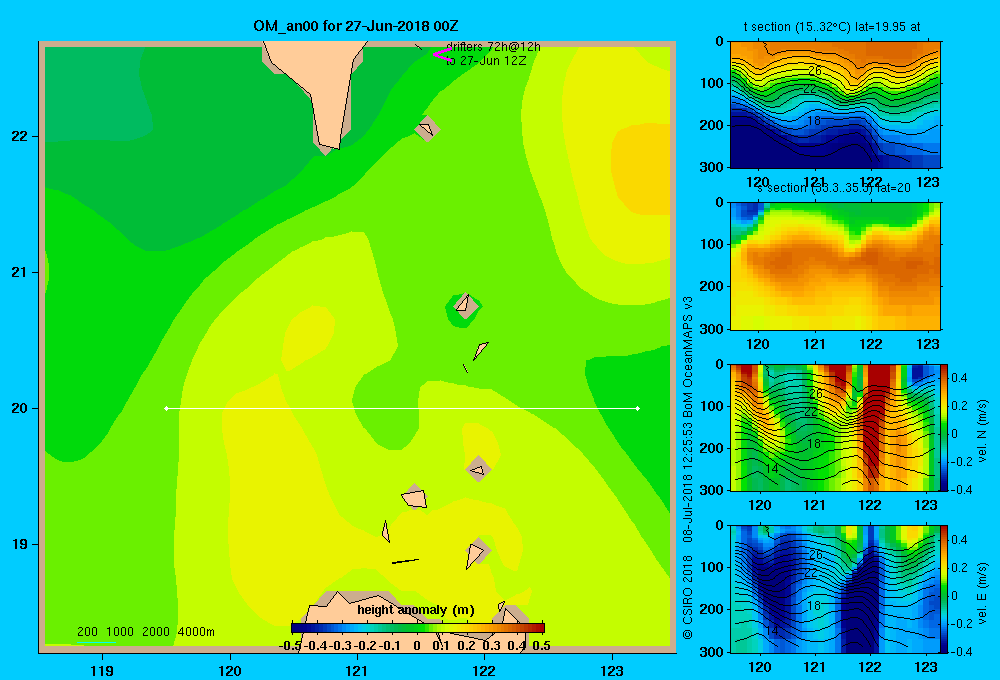Image resolution: width=1000 pixels, height=680 pixels.
Task: Click longitude label 123 on the main map axis
Action: [x=612, y=670]
